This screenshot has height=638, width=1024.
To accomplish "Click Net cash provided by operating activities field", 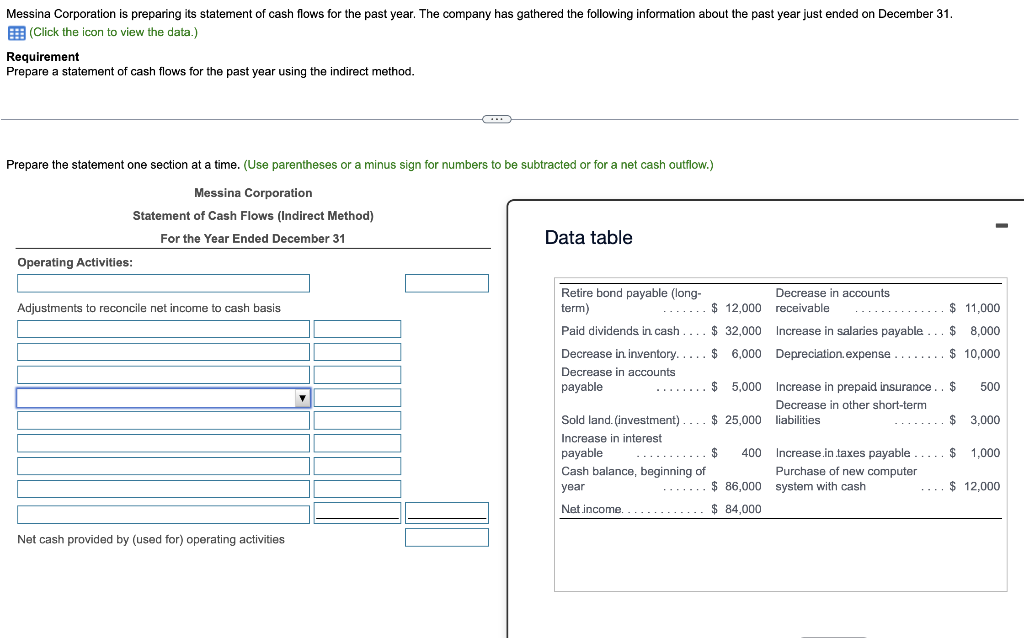I will coord(447,537).
